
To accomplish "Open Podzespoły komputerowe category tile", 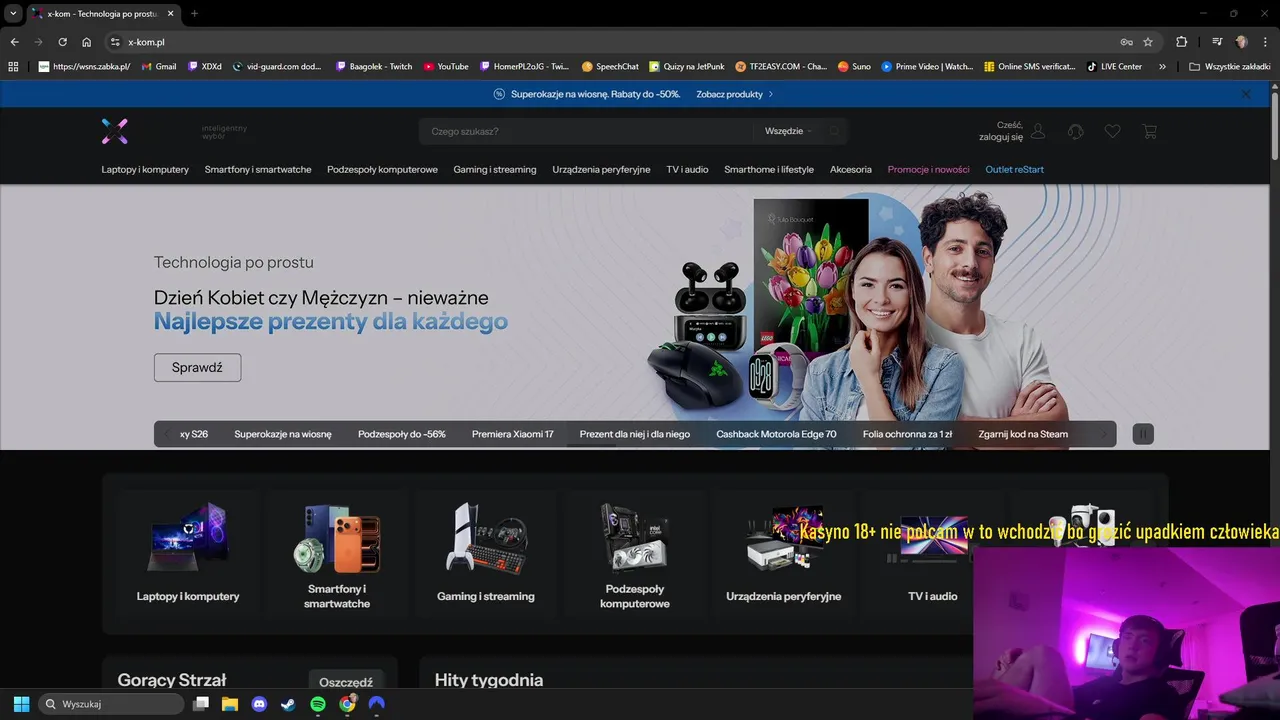I will 635,555.
